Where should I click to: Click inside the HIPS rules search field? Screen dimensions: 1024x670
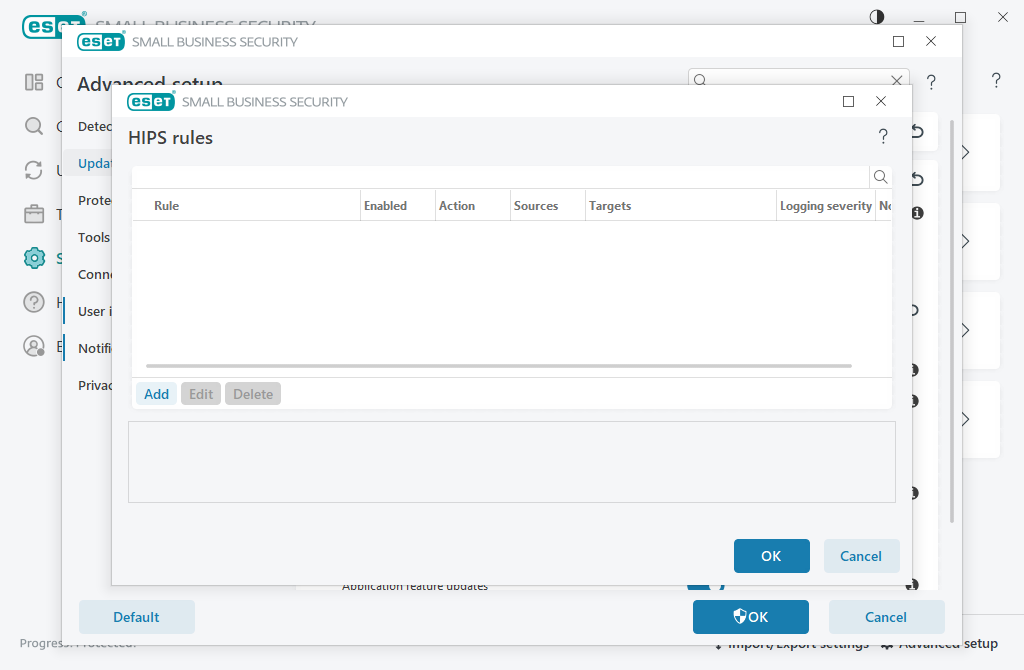(x=500, y=176)
